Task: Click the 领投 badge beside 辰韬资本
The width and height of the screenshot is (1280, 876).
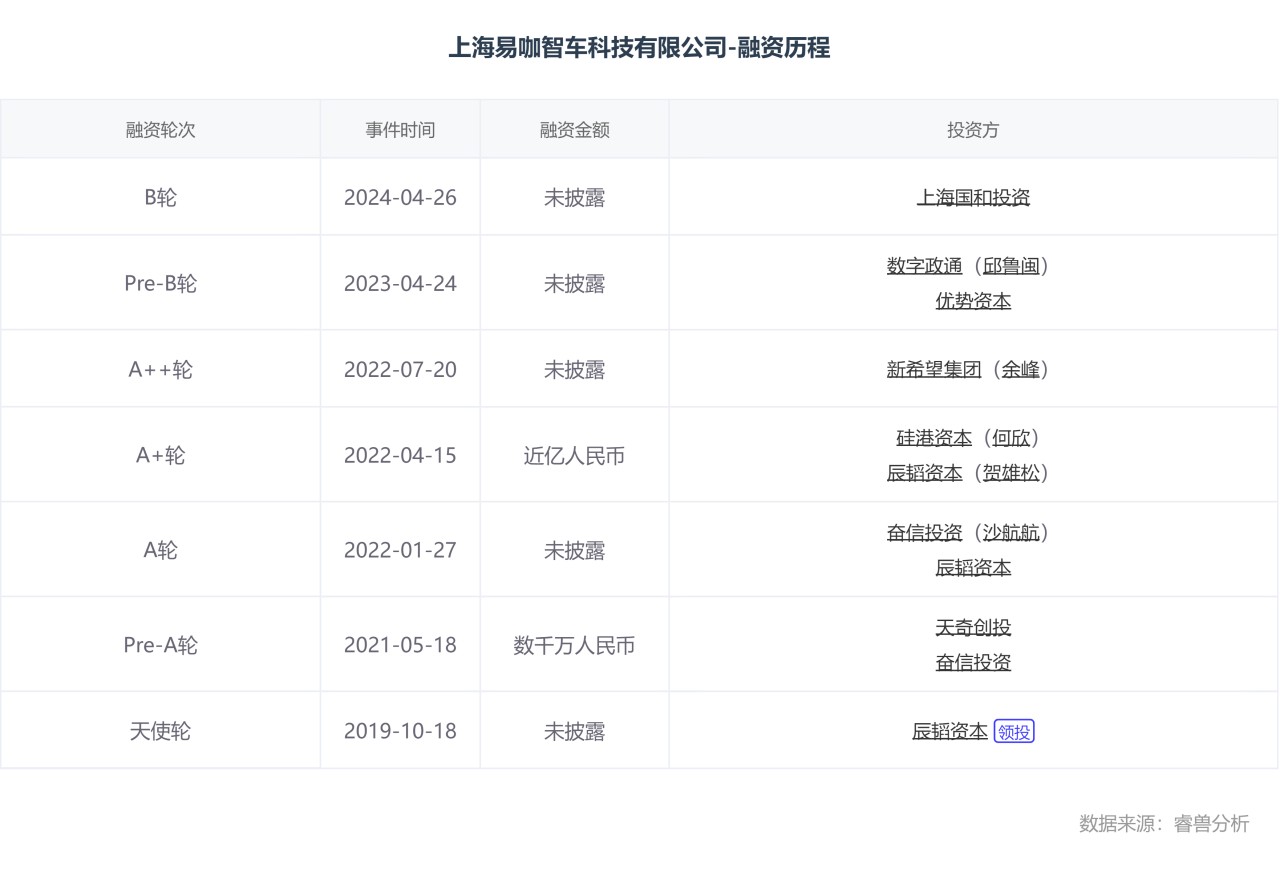Action: 1014,732
